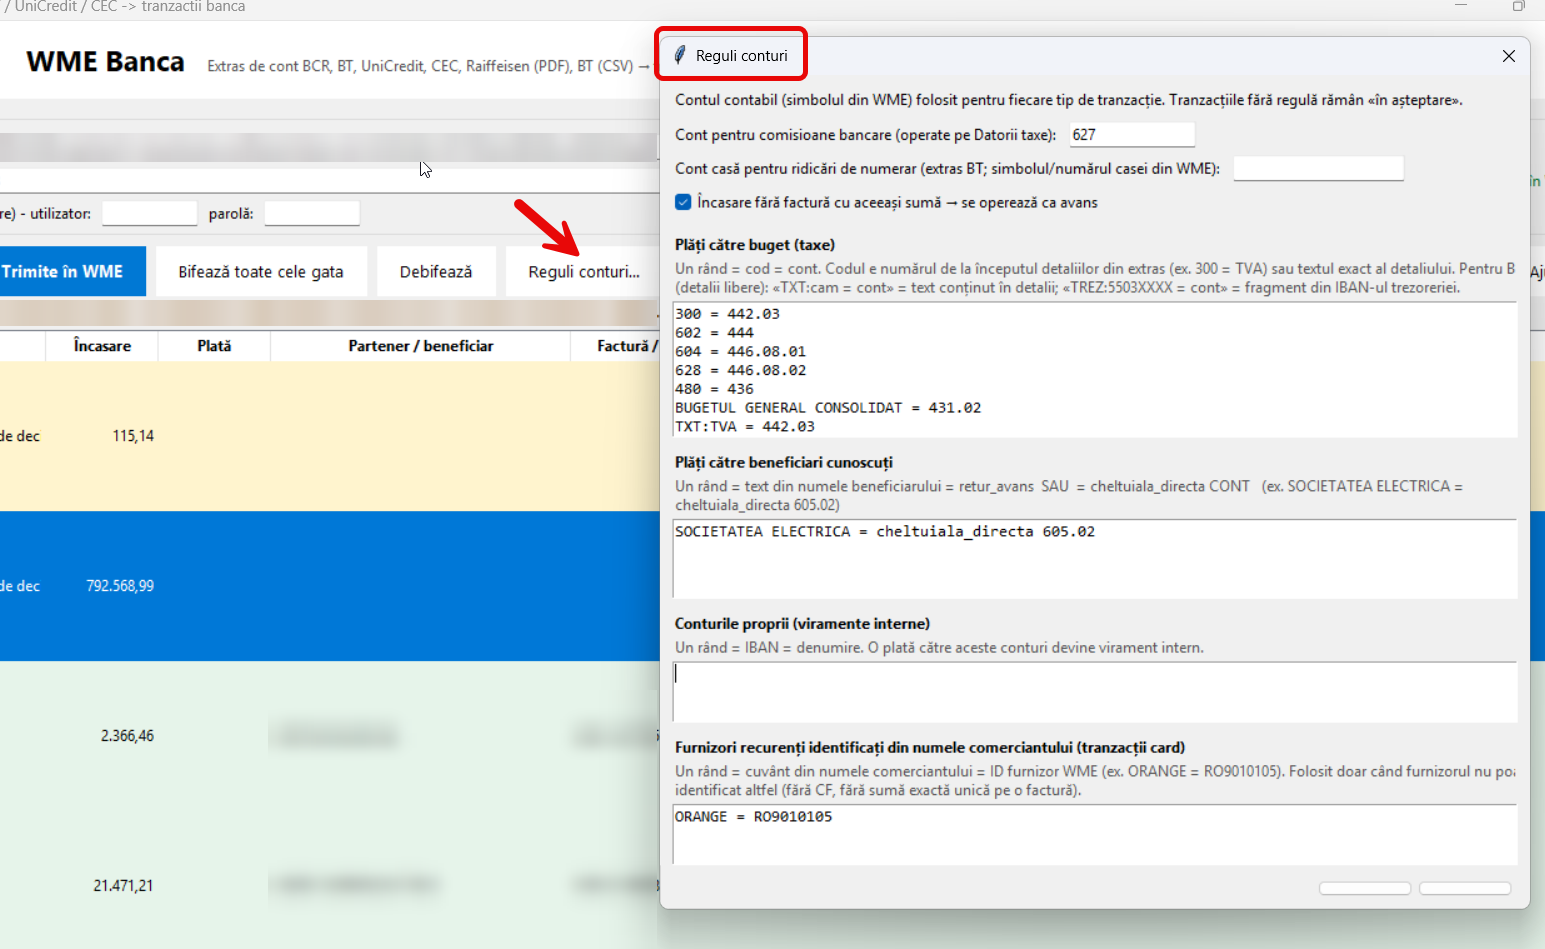
Task: Click the rule line '300 = 442.03'
Action: click(727, 314)
